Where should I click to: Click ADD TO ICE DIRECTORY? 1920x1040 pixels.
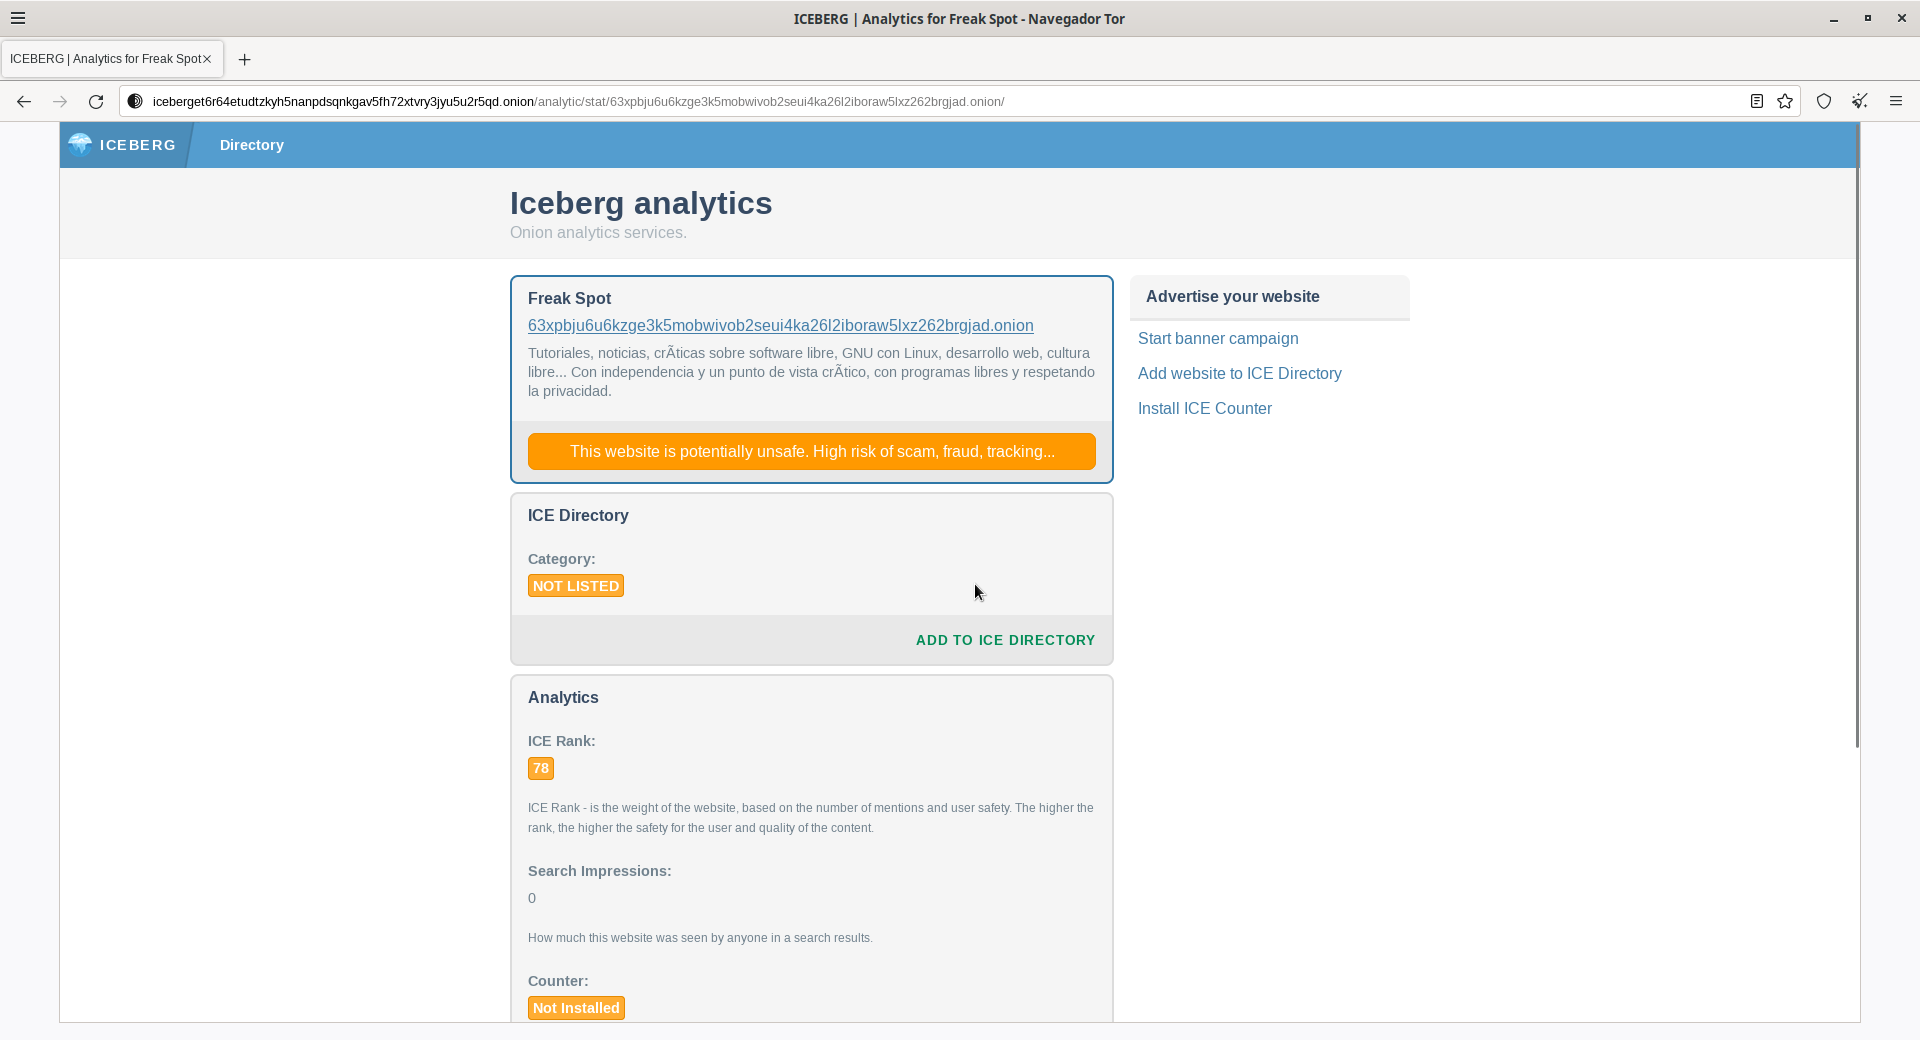1005,640
